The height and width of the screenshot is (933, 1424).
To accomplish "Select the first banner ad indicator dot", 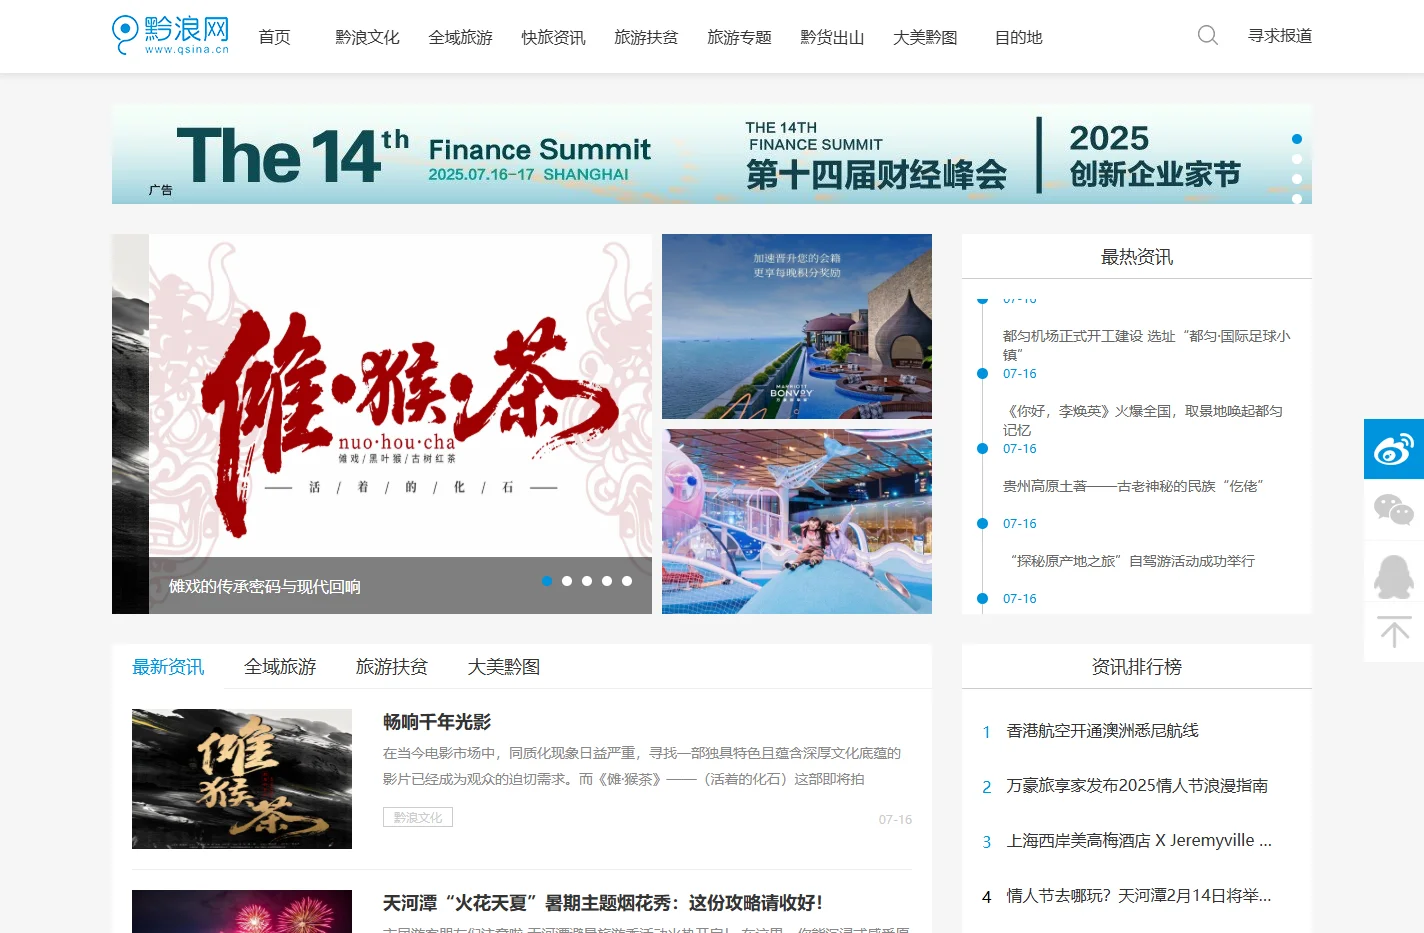I will tap(1297, 139).
